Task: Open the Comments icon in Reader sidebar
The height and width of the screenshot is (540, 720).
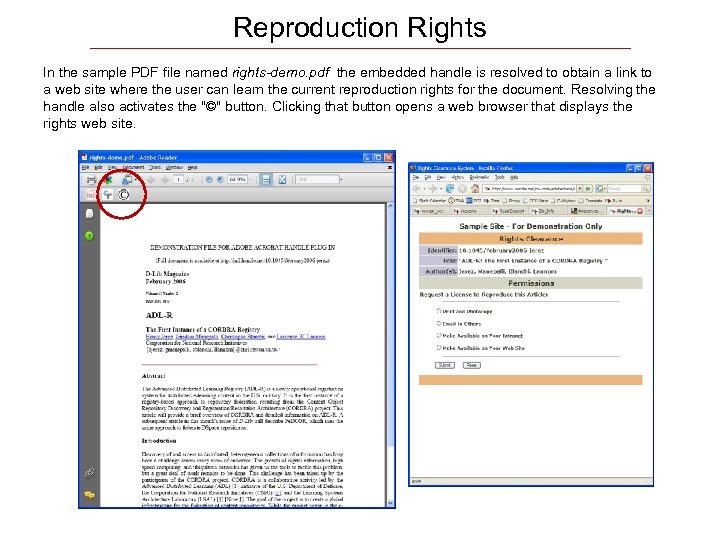Action: click(90, 495)
